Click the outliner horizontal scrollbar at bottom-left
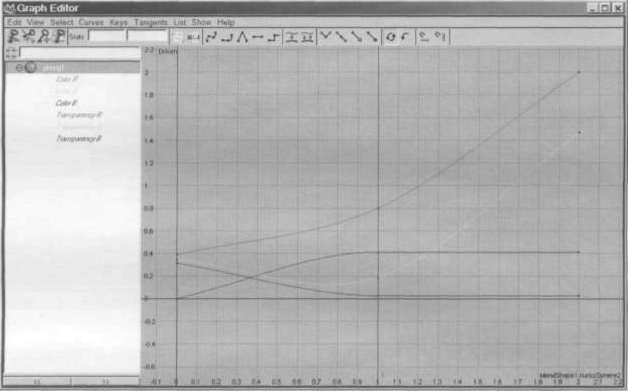628x391 pixels. [72, 381]
